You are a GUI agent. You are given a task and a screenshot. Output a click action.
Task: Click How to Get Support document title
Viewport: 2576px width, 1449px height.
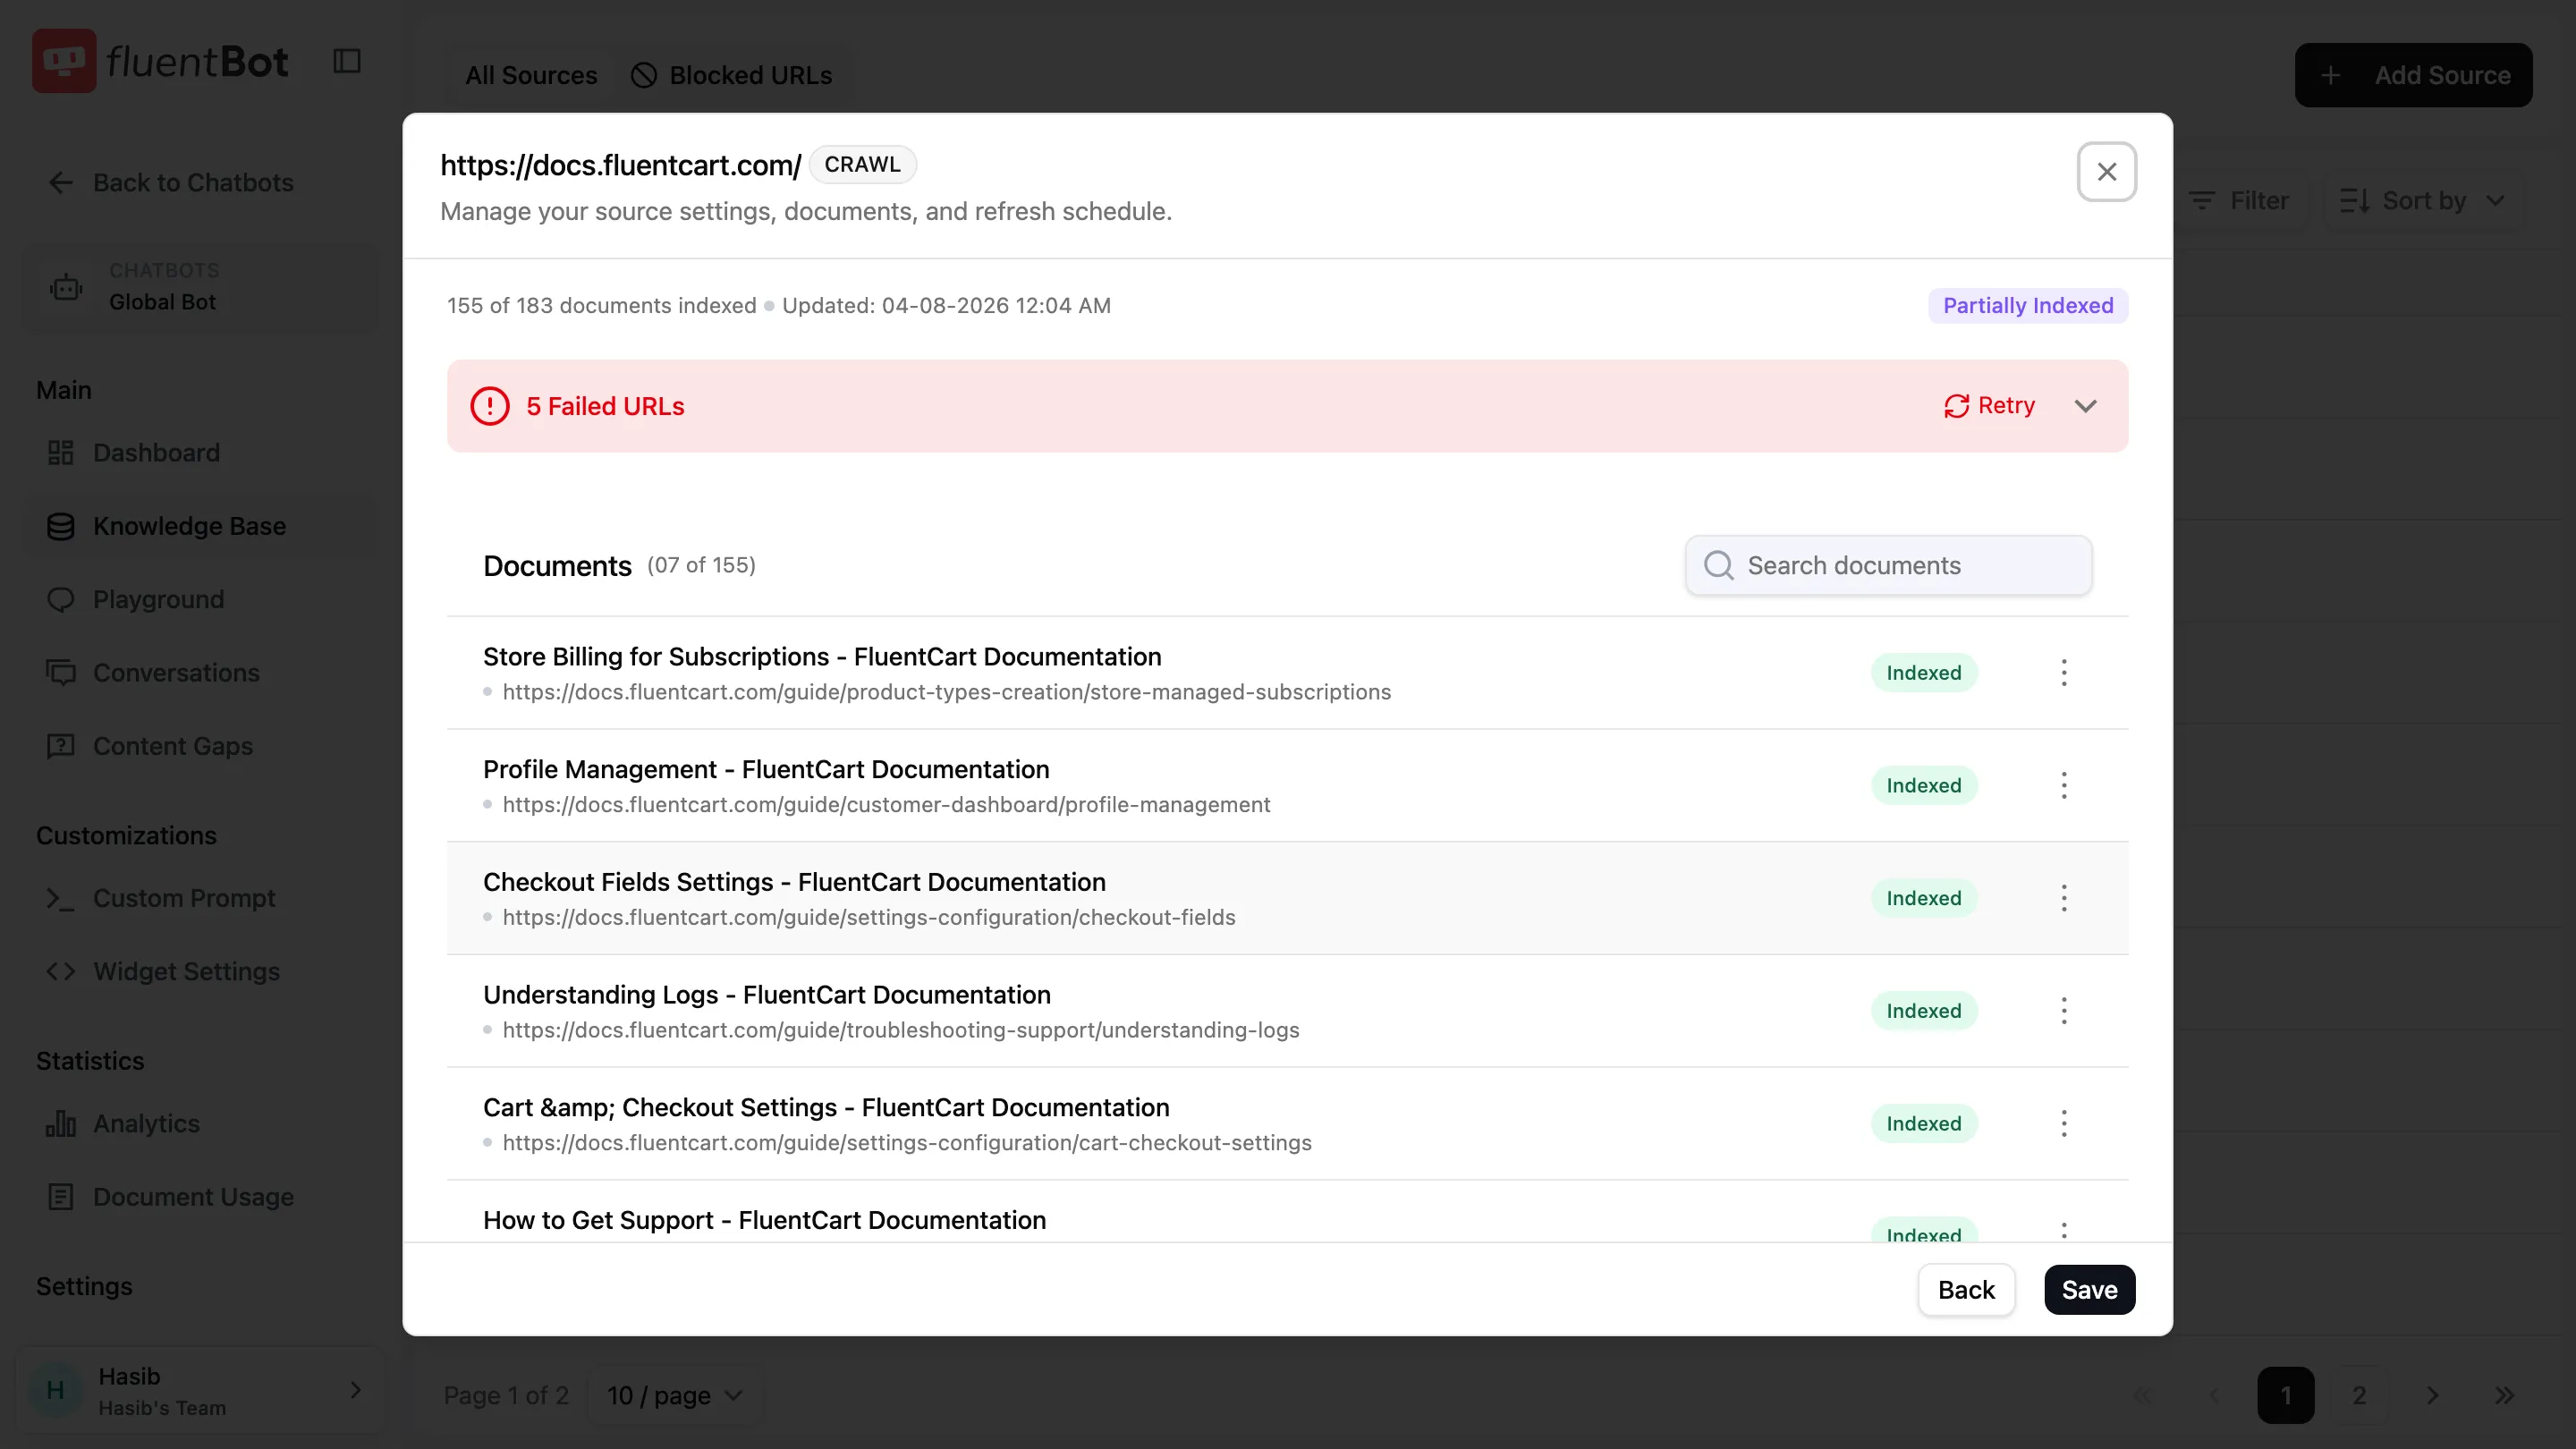tap(764, 1220)
